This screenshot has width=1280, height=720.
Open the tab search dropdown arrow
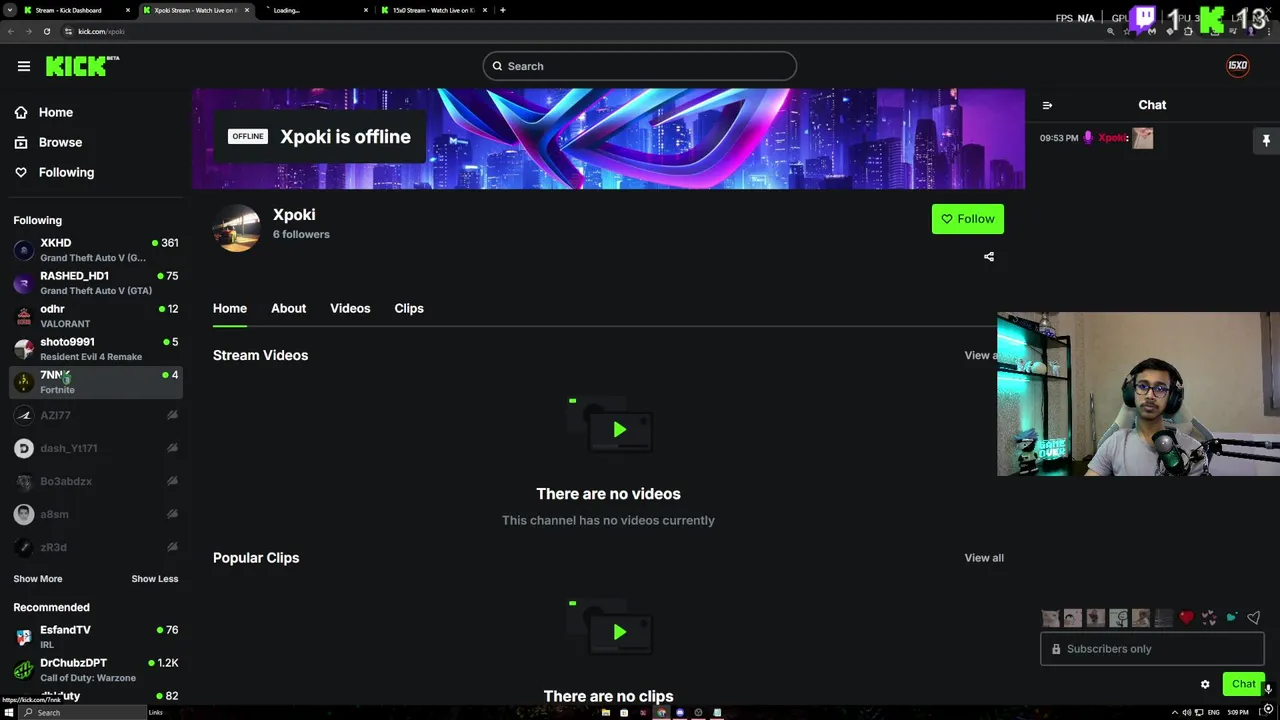[10, 10]
